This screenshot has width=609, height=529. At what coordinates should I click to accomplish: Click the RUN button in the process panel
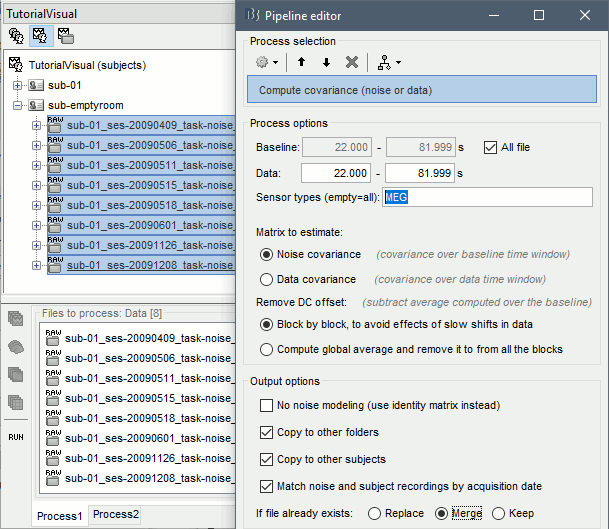click(x=16, y=437)
